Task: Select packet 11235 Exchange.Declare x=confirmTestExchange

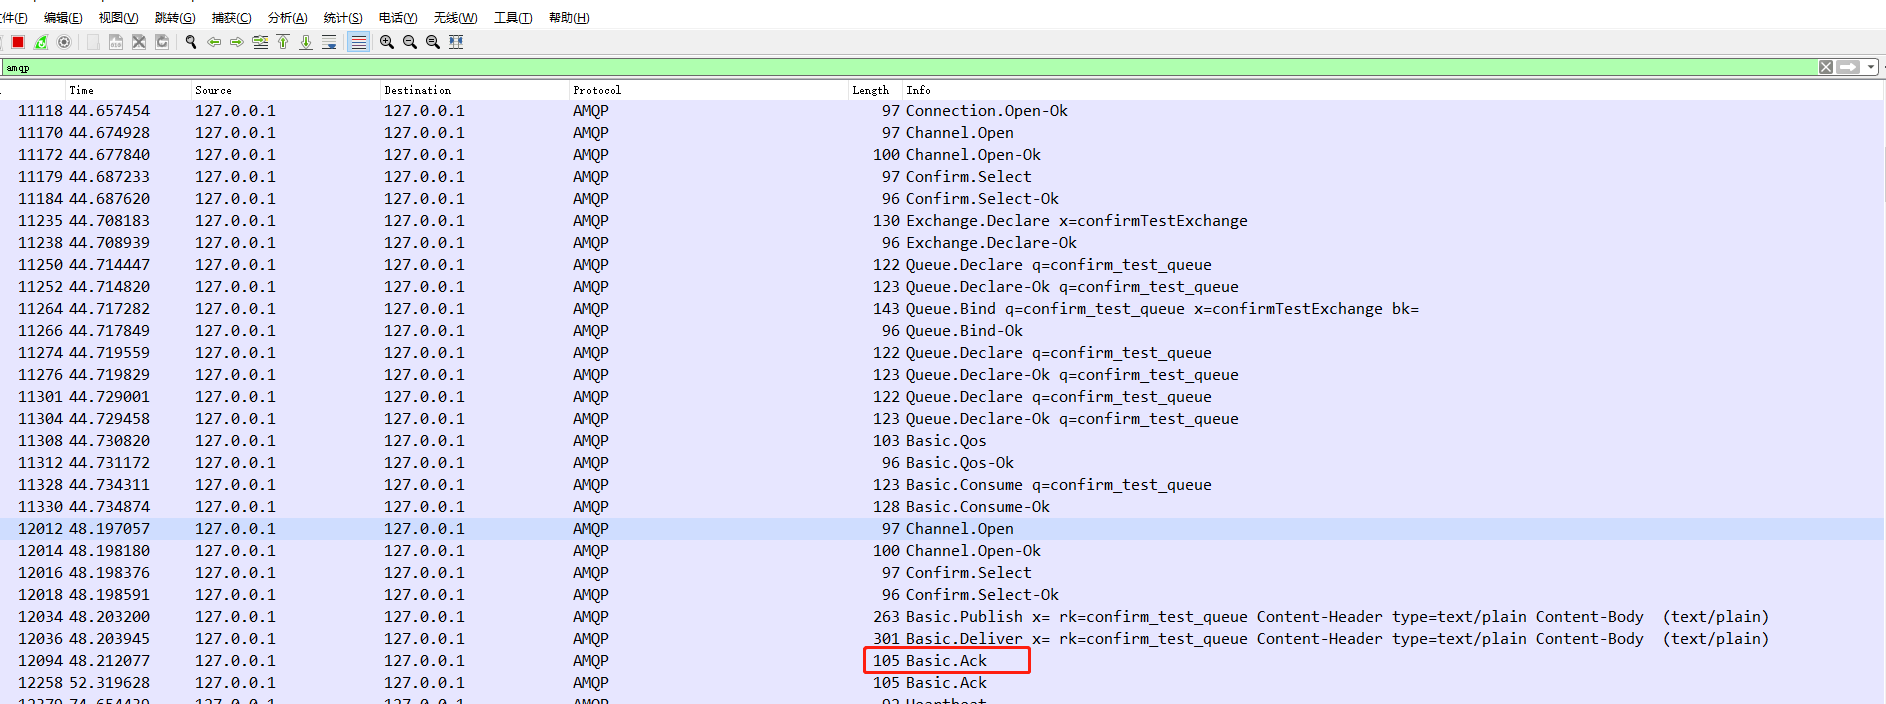Action: click(x=942, y=221)
